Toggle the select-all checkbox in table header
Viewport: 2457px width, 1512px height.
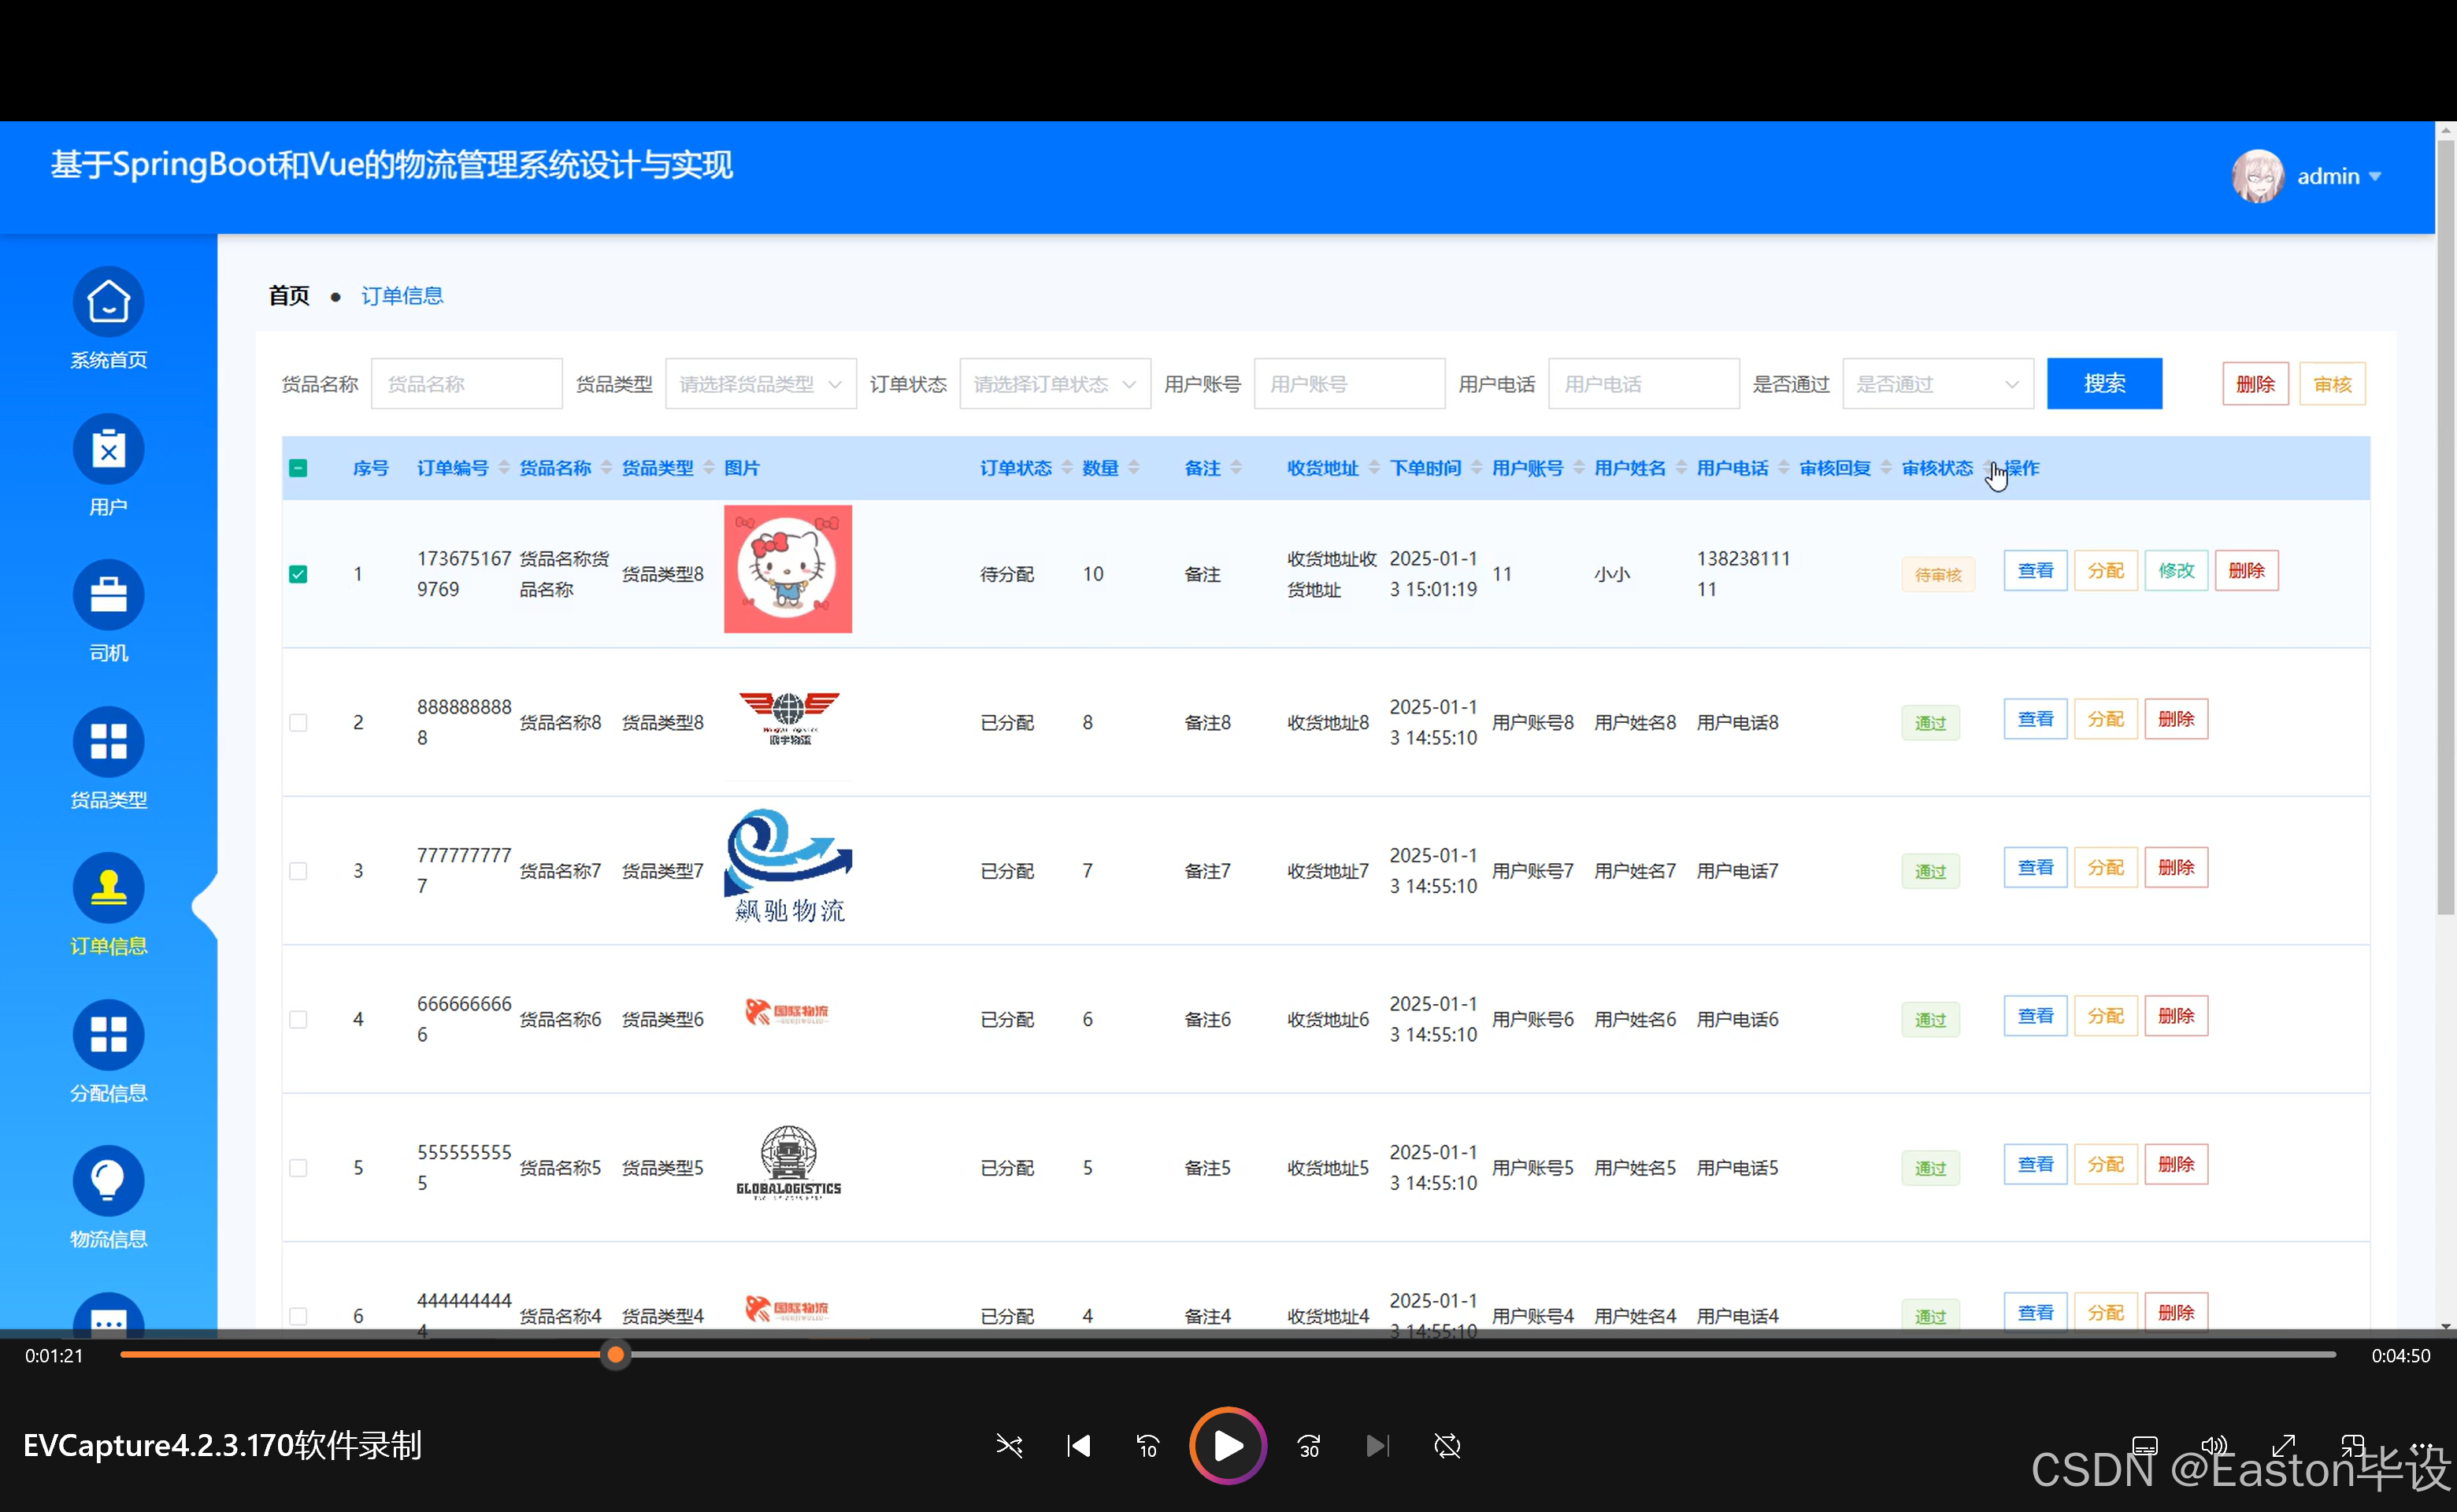298,468
